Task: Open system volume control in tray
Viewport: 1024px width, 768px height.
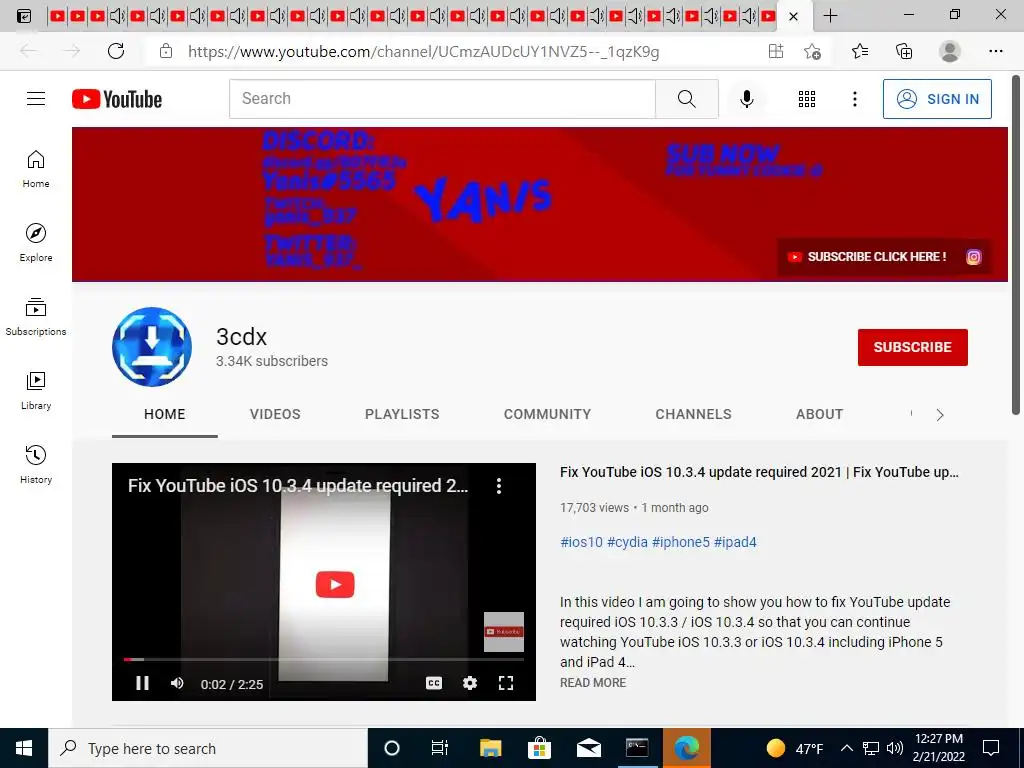Action: coord(895,748)
